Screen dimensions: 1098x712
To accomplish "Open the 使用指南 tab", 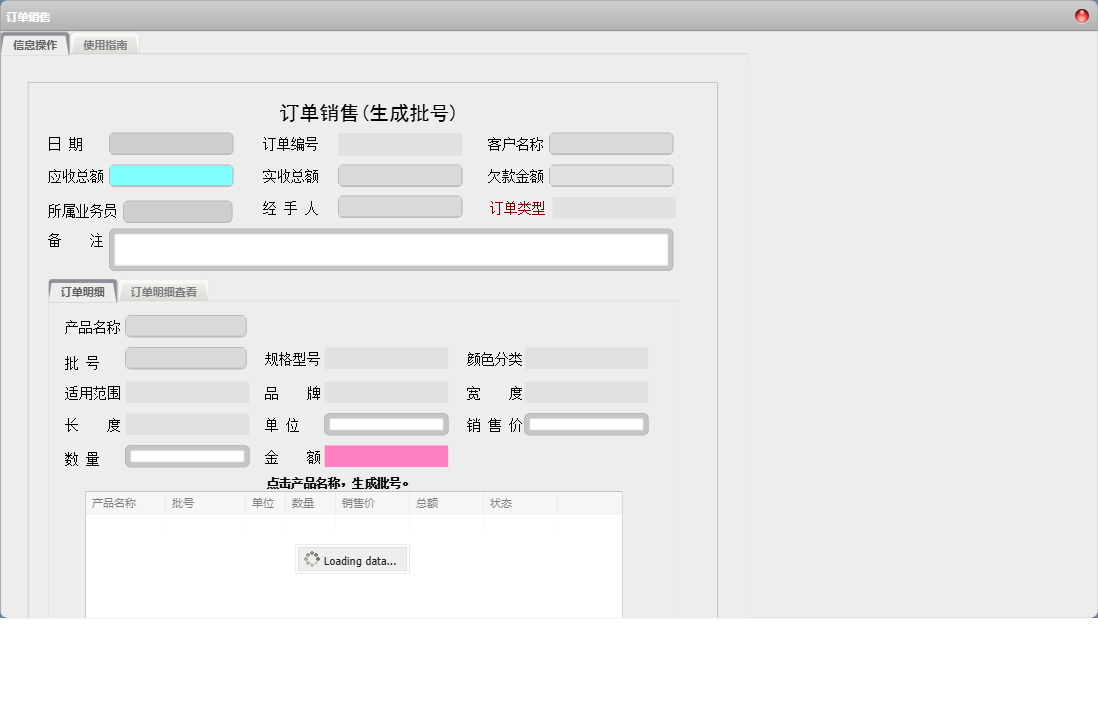I will pyautogui.click(x=105, y=45).
